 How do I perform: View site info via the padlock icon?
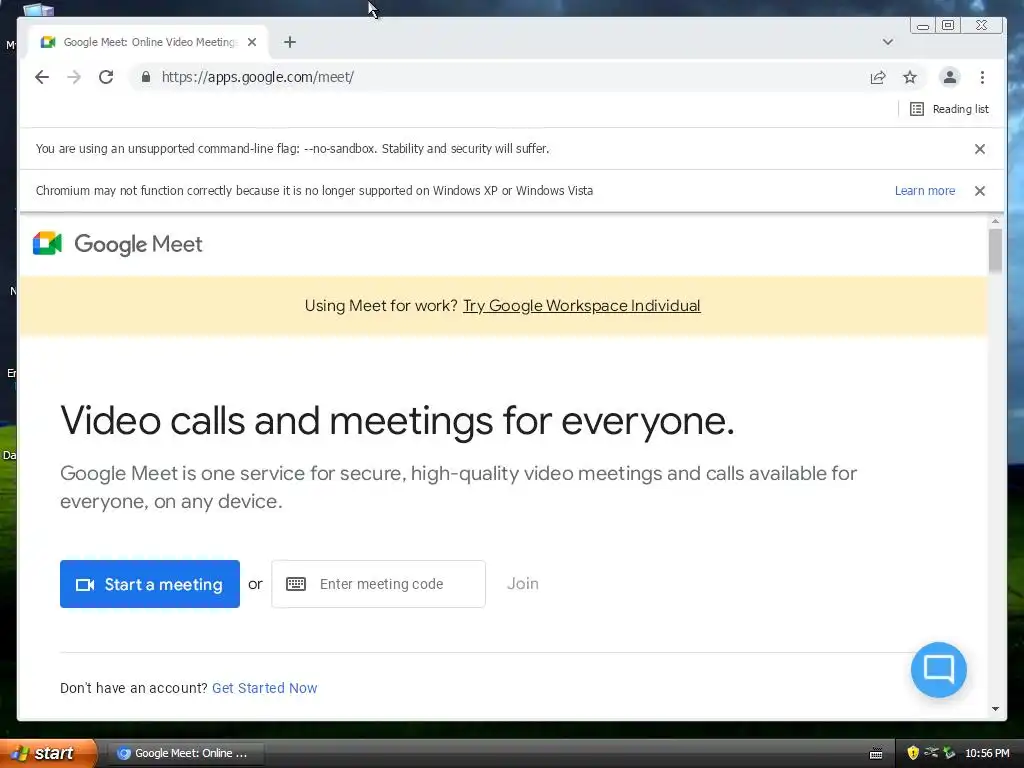(146, 77)
